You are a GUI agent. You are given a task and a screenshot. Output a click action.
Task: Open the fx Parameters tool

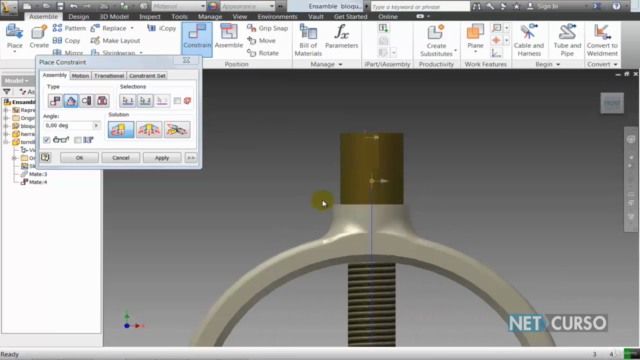click(x=342, y=37)
